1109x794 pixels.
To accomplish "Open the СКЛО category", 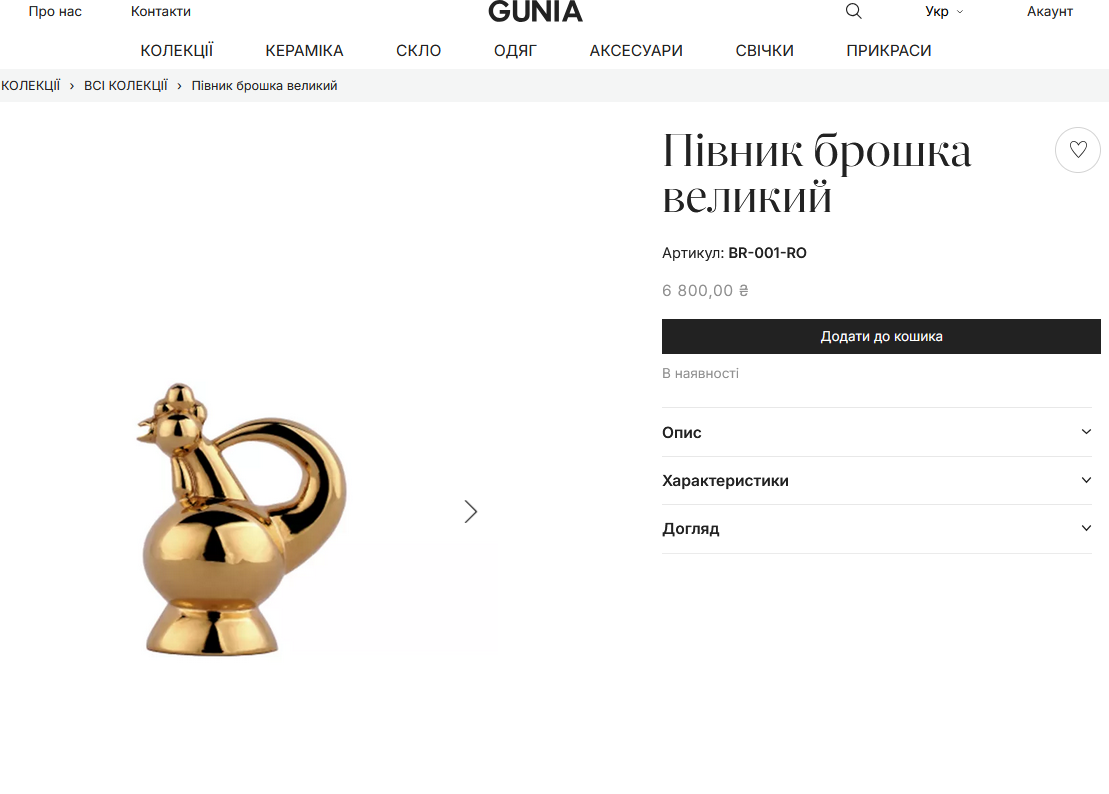I will point(419,51).
